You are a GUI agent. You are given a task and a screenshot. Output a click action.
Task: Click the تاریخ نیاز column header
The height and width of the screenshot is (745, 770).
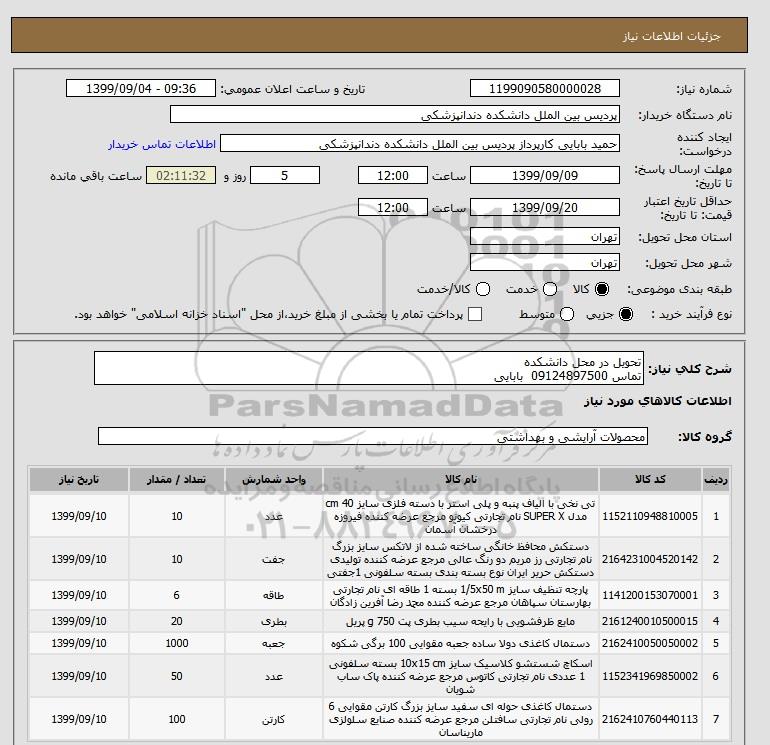(x=79, y=479)
